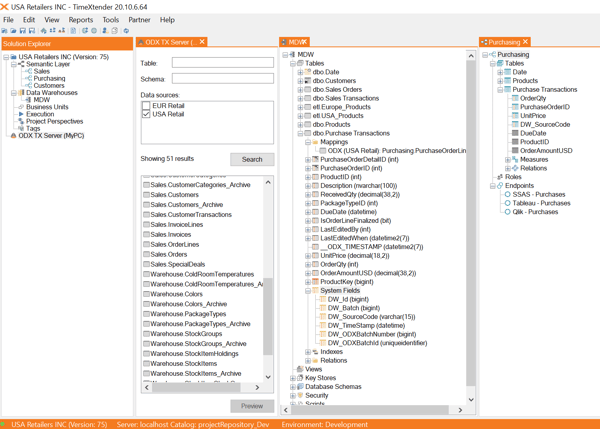Click the Key Stores icon in MDW tree
Screen dimensions: 600x429
tap(300, 378)
